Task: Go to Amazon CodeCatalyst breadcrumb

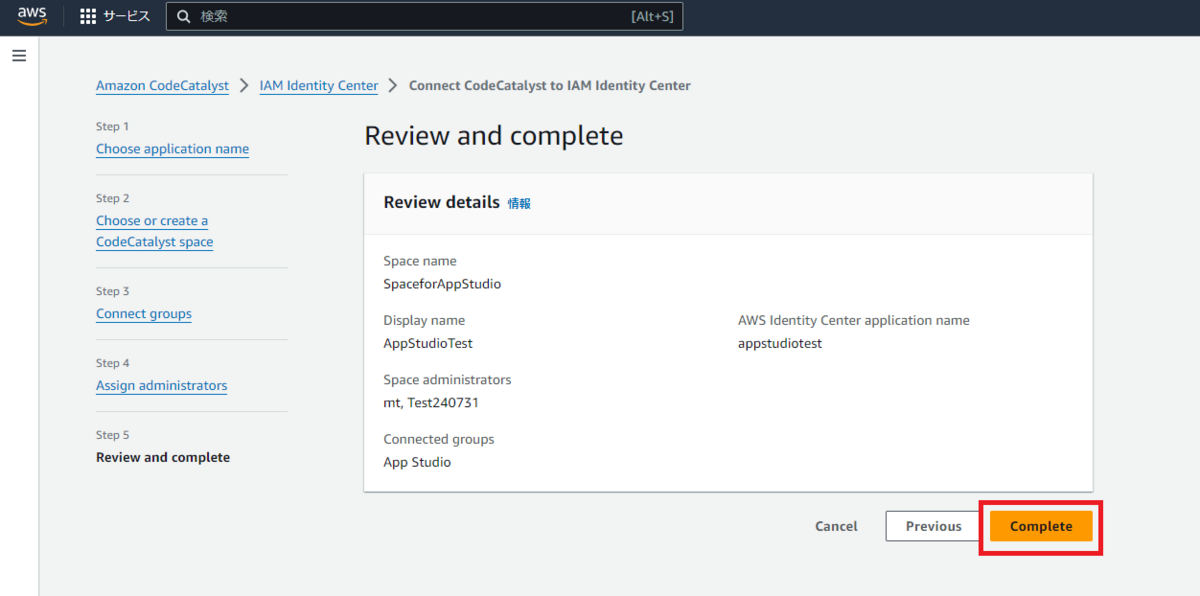Action: 162,86
